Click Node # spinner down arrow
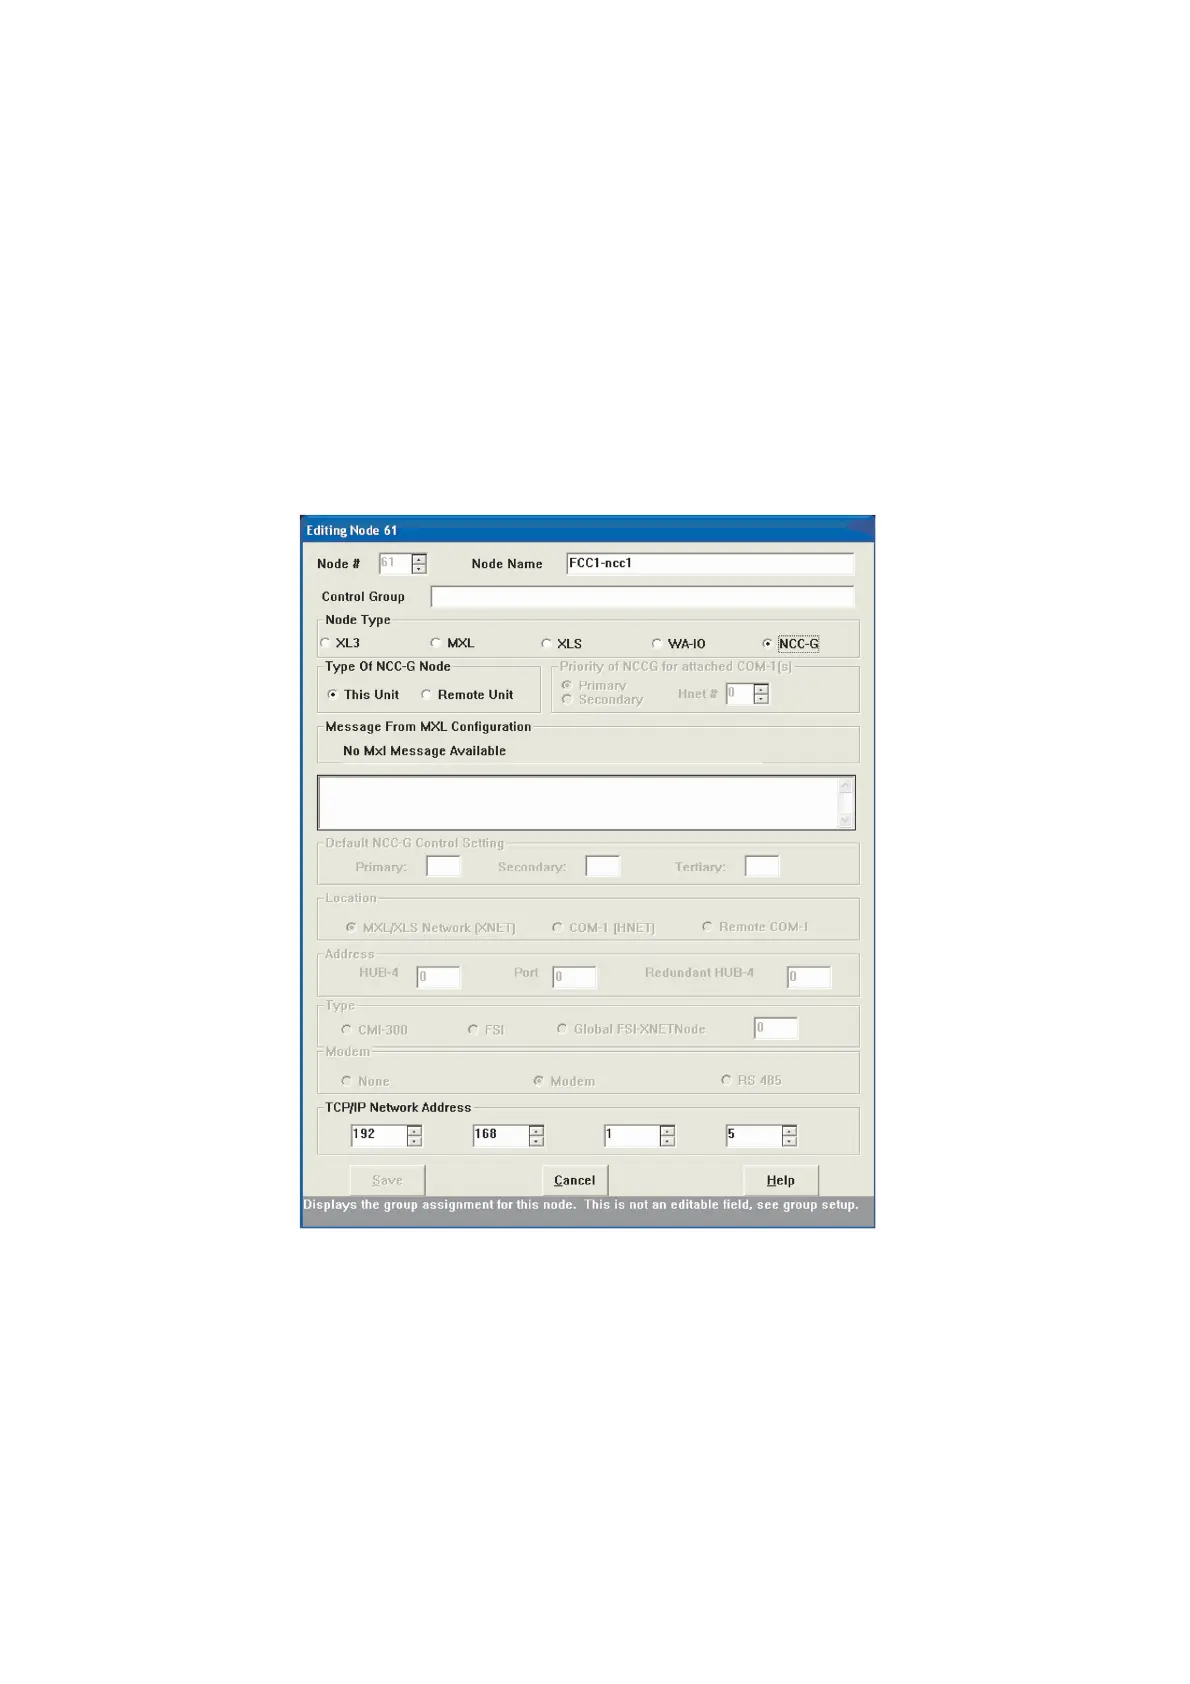Screen dimensions: 1190x1684 [419, 569]
